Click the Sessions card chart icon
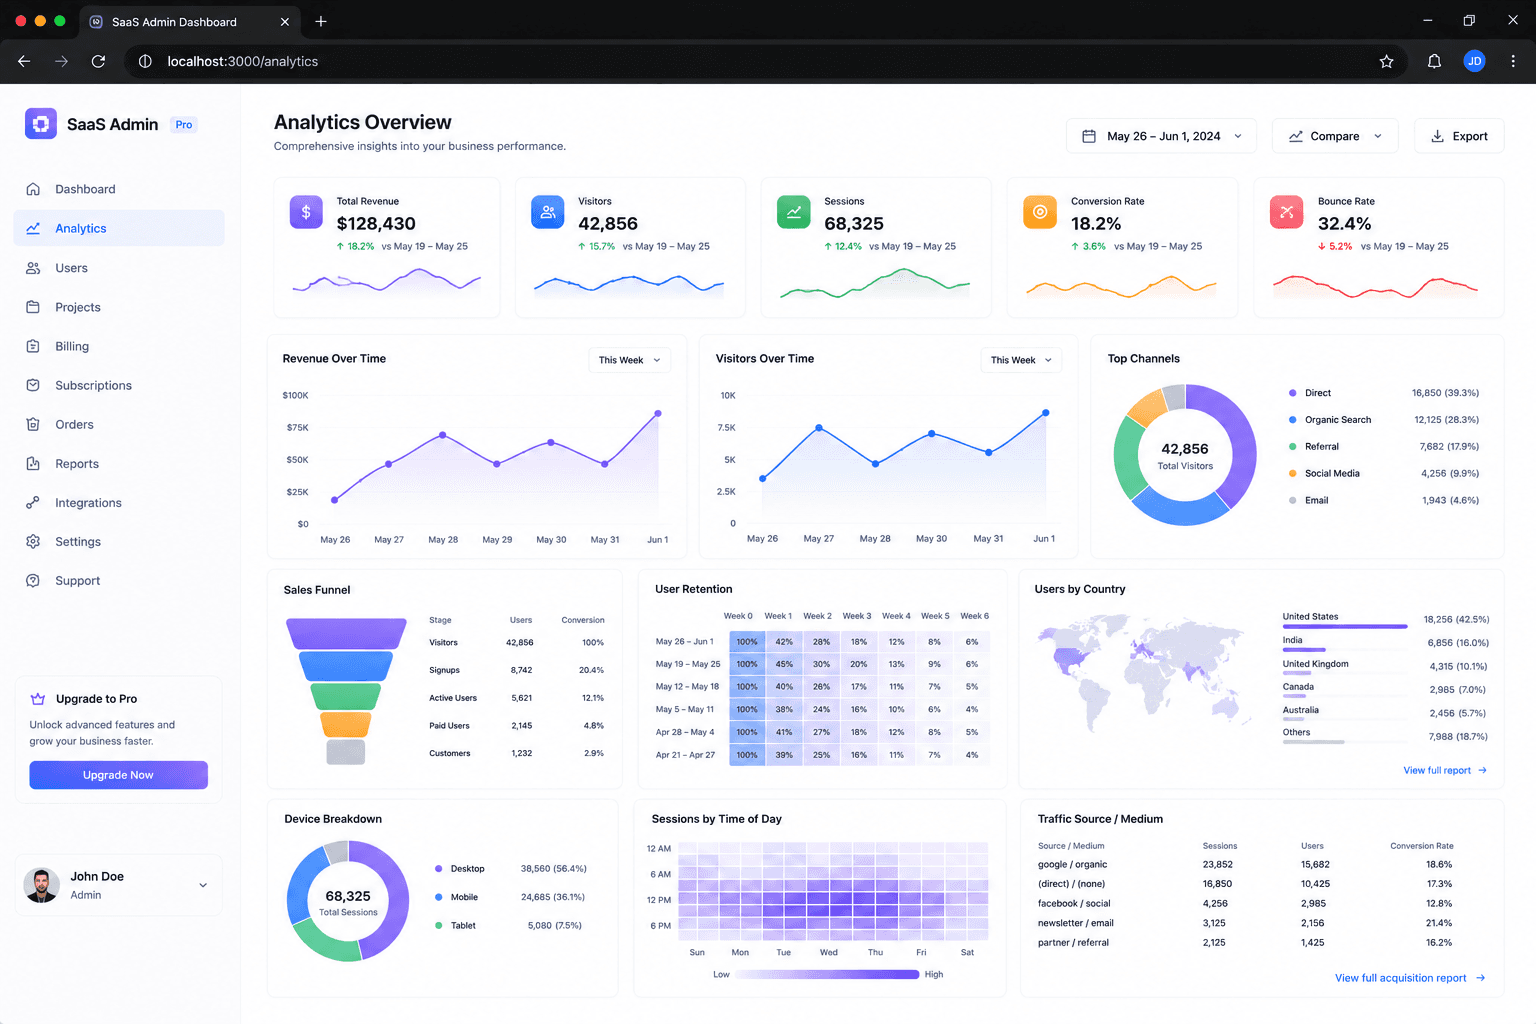 (794, 212)
